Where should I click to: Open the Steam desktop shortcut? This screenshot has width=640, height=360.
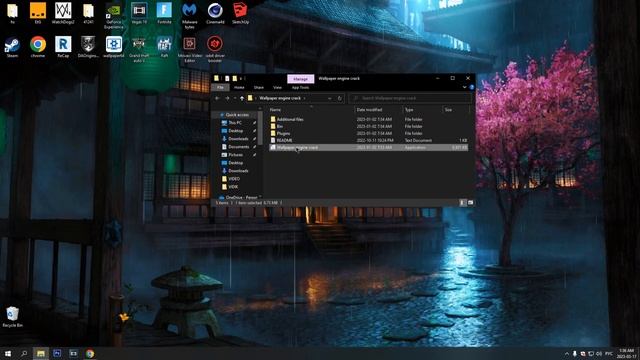(x=12, y=46)
